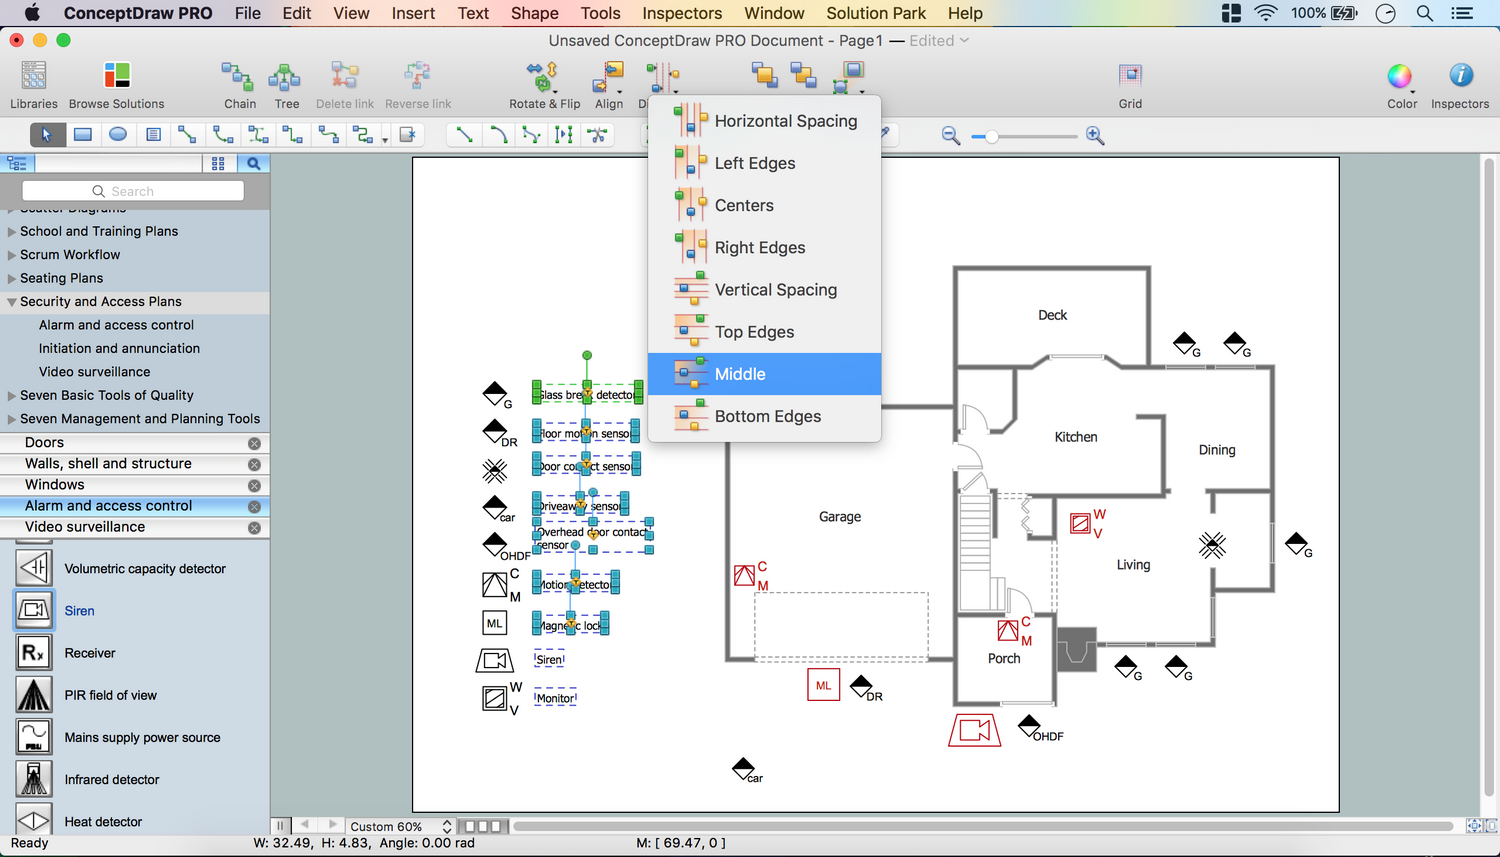Click the Tree tool icon

pyautogui.click(x=286, y=77)
